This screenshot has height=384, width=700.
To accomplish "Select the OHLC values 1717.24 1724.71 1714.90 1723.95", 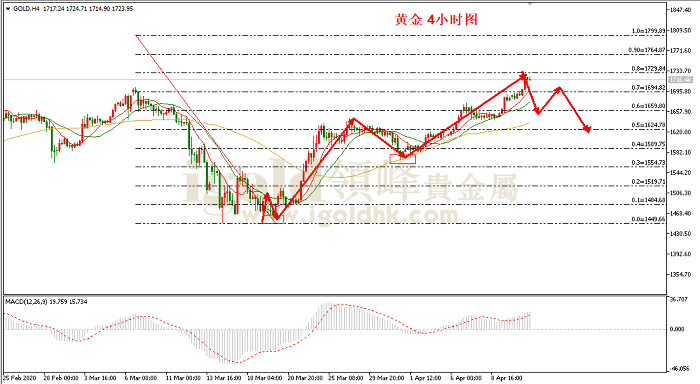I will pyautogui.click(x=88, y=8).
